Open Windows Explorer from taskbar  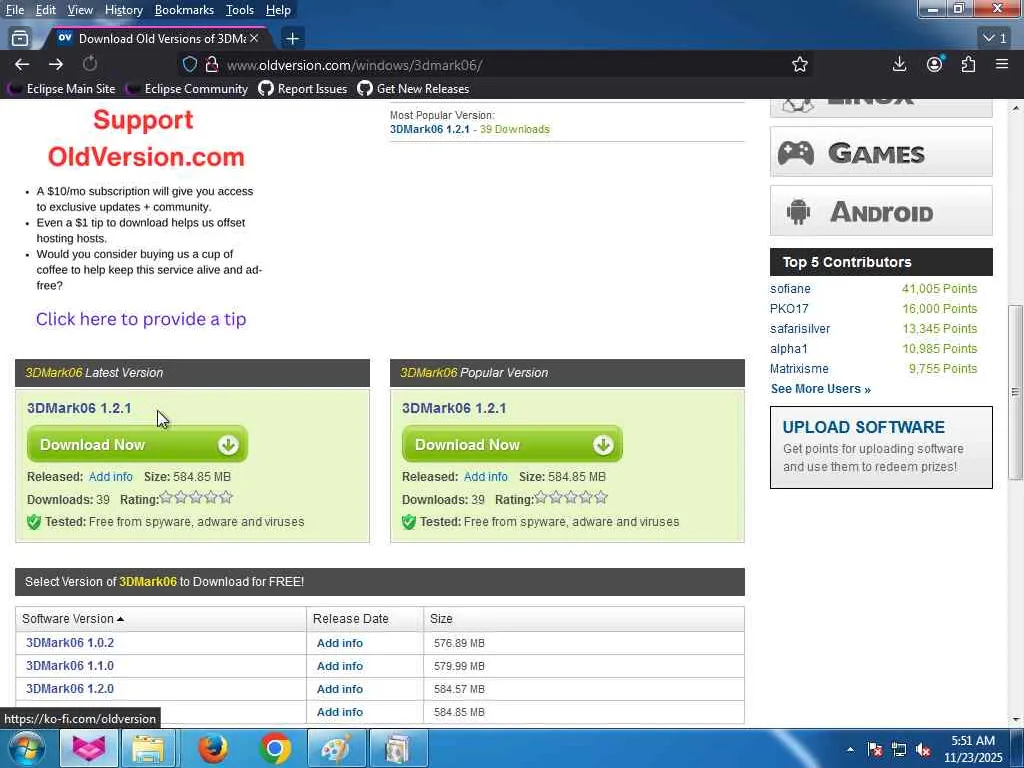pyautogui.click(x=148, y=748)
